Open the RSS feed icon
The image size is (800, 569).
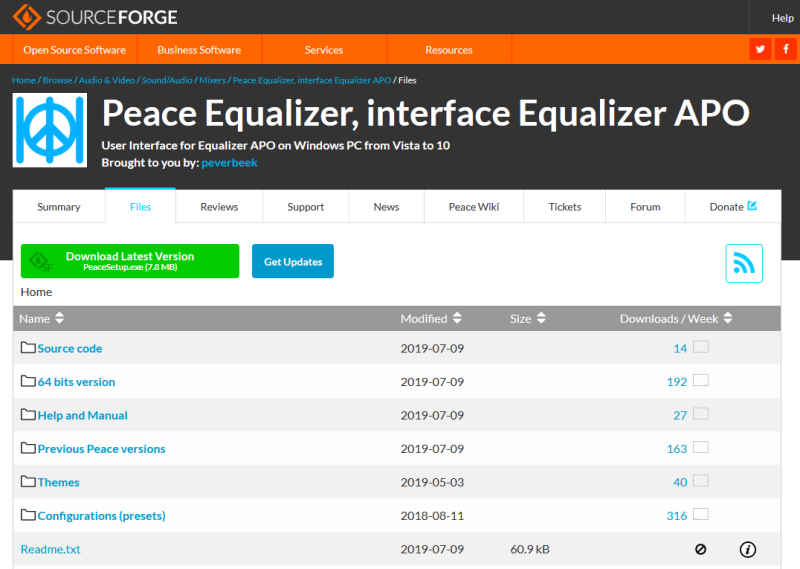click(x=744, y=263)
